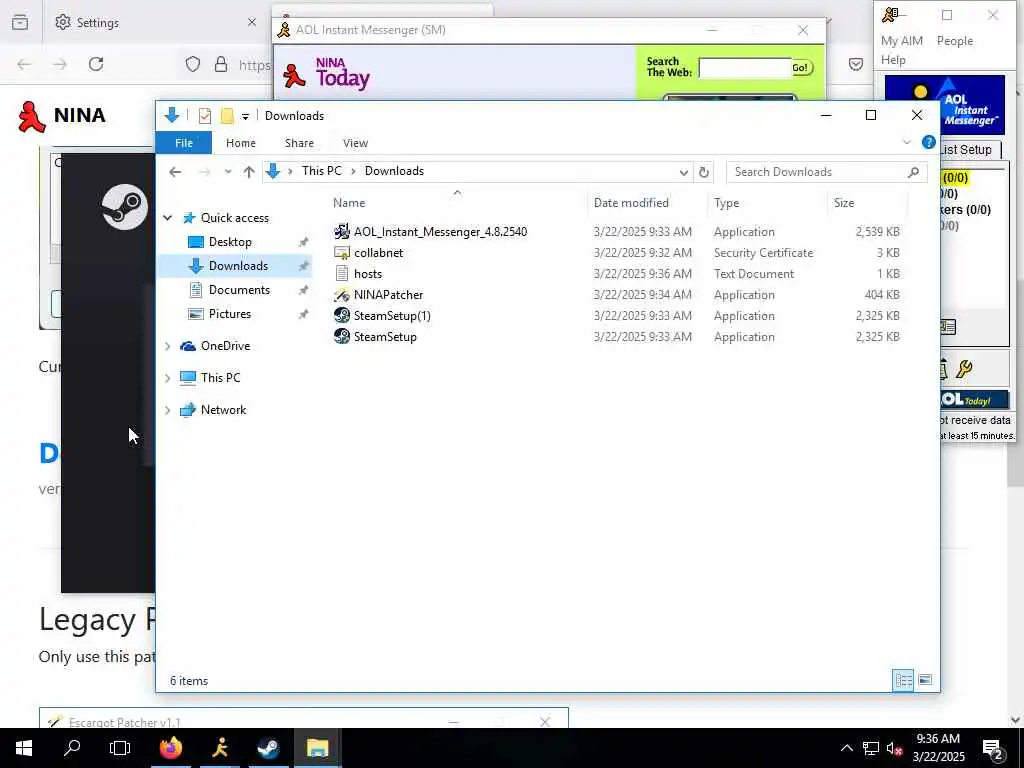Select the SteamSetup application file
Screen dimensions: 1024x768
click(x=385, y=337)
